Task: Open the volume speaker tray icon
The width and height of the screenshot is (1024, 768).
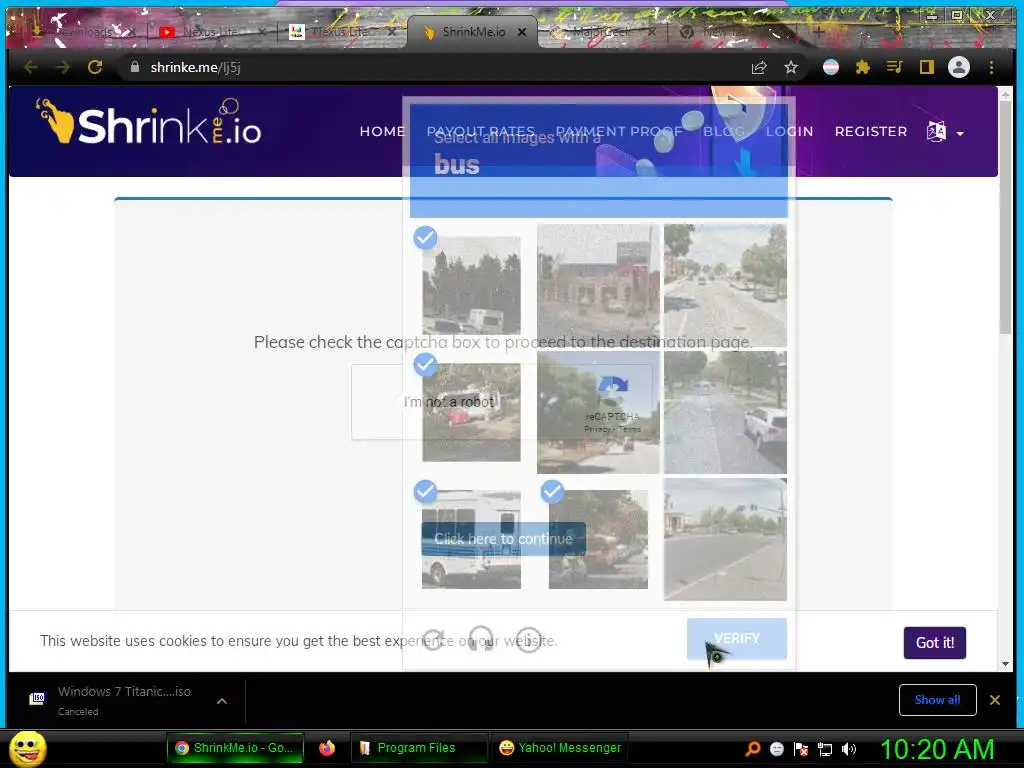Action: click(x=849, y=749)
